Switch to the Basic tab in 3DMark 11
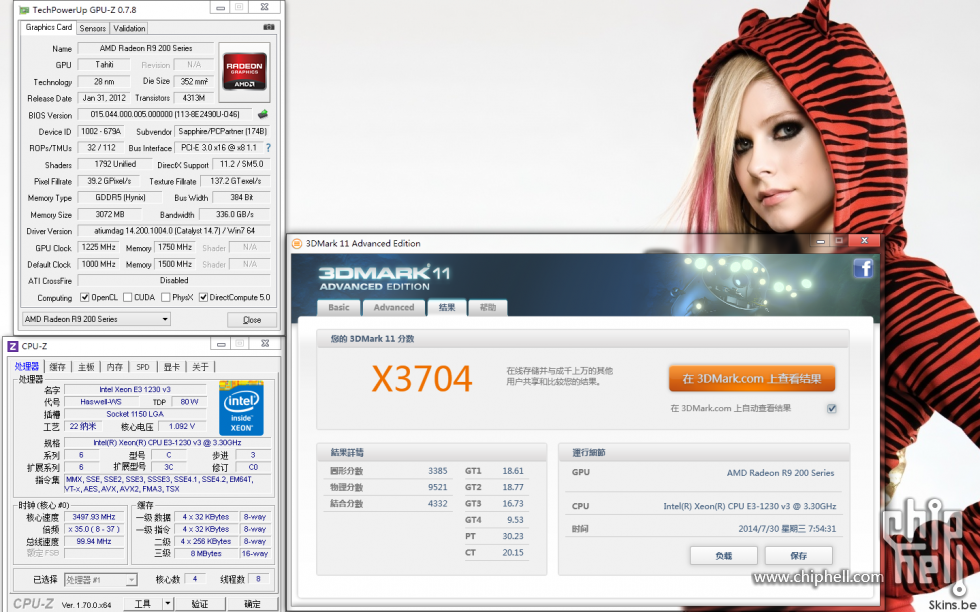 (339, 308)
